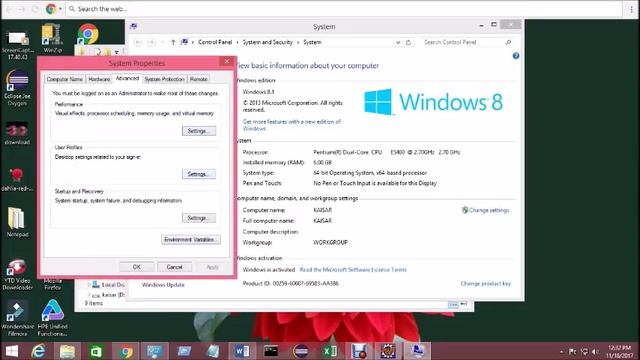
Task: Launch Google Chrome from desktop shortcut
Action: 88,34
